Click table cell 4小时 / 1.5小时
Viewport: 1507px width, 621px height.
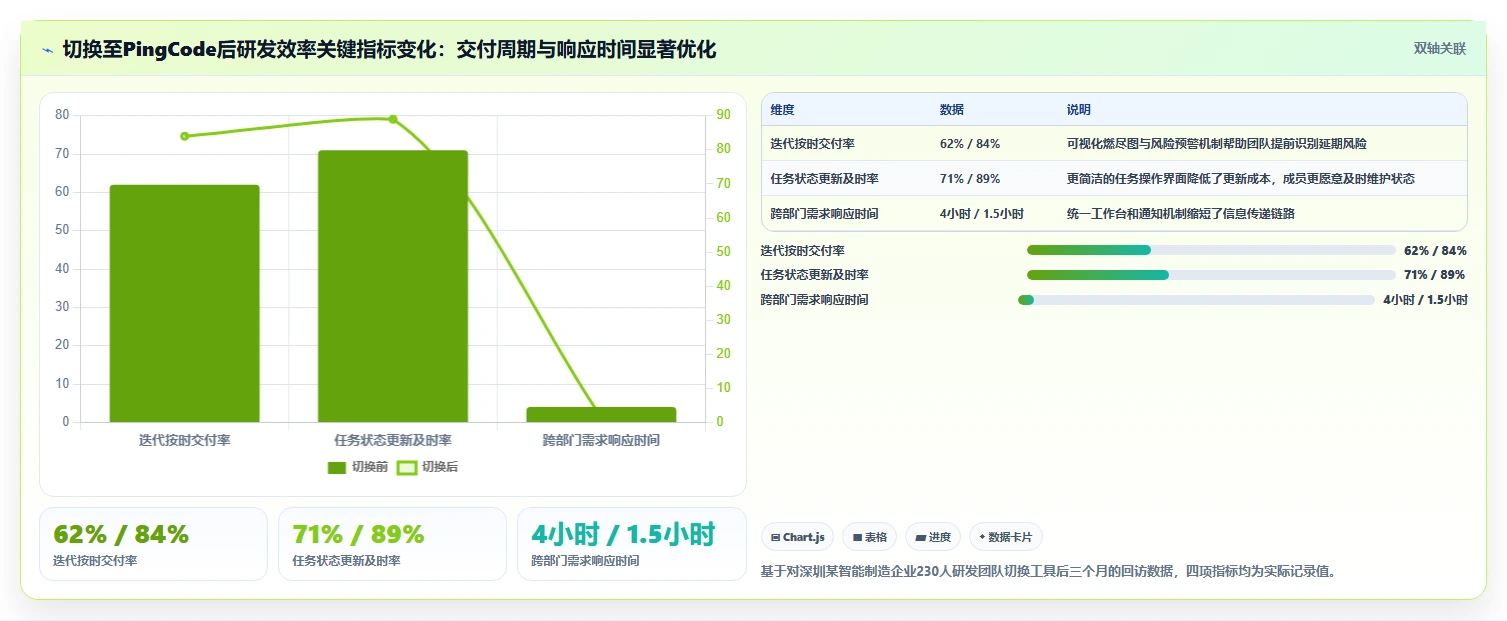pyautogui.click(x=982, y=214)
